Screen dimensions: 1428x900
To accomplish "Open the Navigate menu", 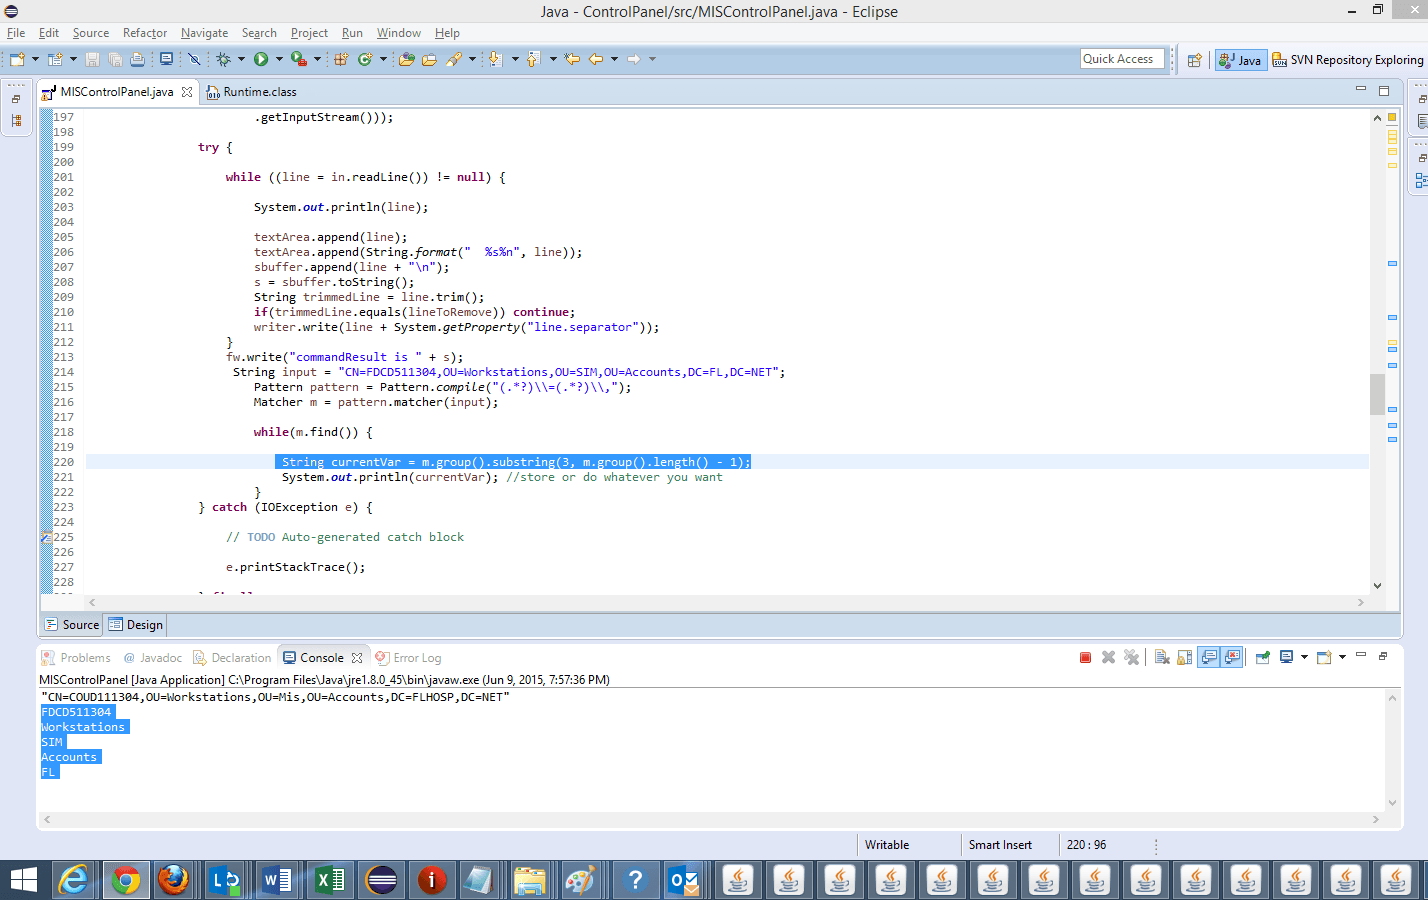I will pyautogui.click(x=205, y=33).
